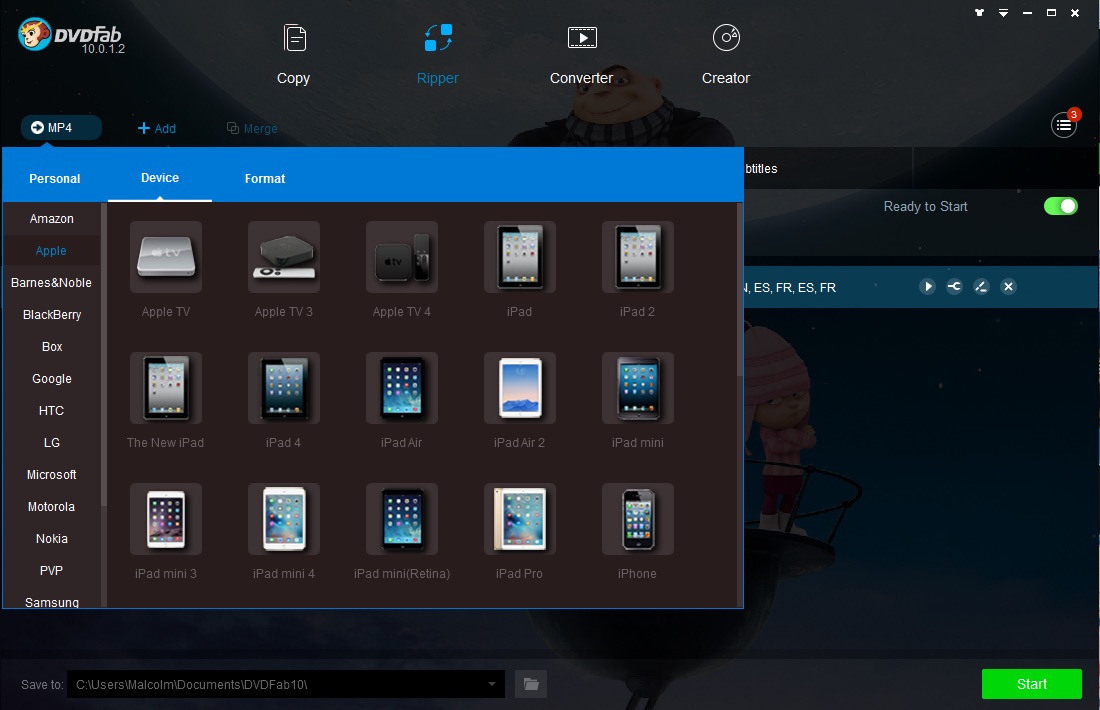Start the ripping process
The height and width of the screenshot is (710, 1100).
pyautogui.click(x=1031, y=684)
